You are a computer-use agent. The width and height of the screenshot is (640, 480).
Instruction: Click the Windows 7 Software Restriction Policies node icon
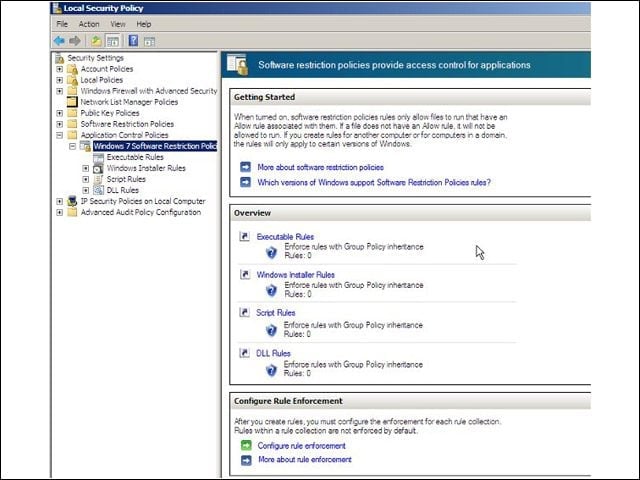85,146
